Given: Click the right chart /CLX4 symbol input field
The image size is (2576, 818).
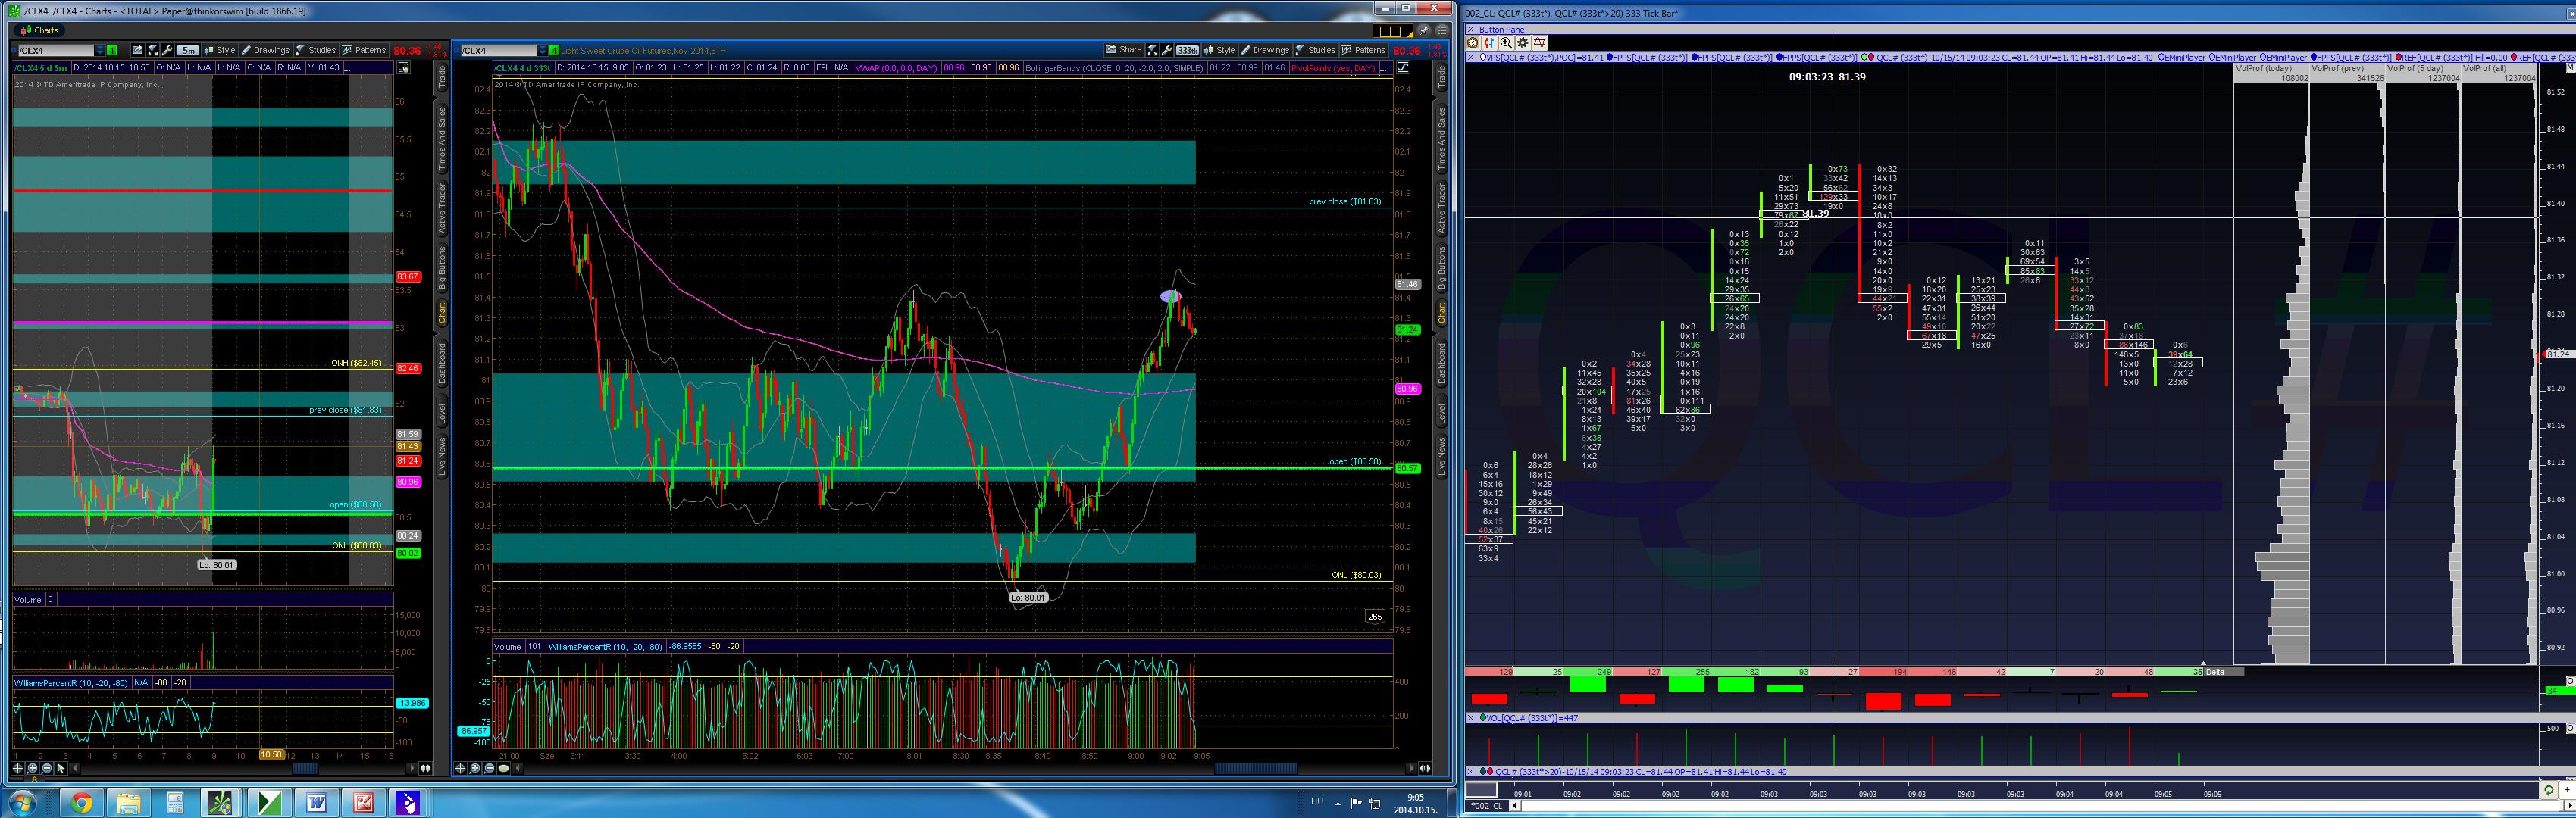Looking at the screenshot, I should (x=498, y=50).
